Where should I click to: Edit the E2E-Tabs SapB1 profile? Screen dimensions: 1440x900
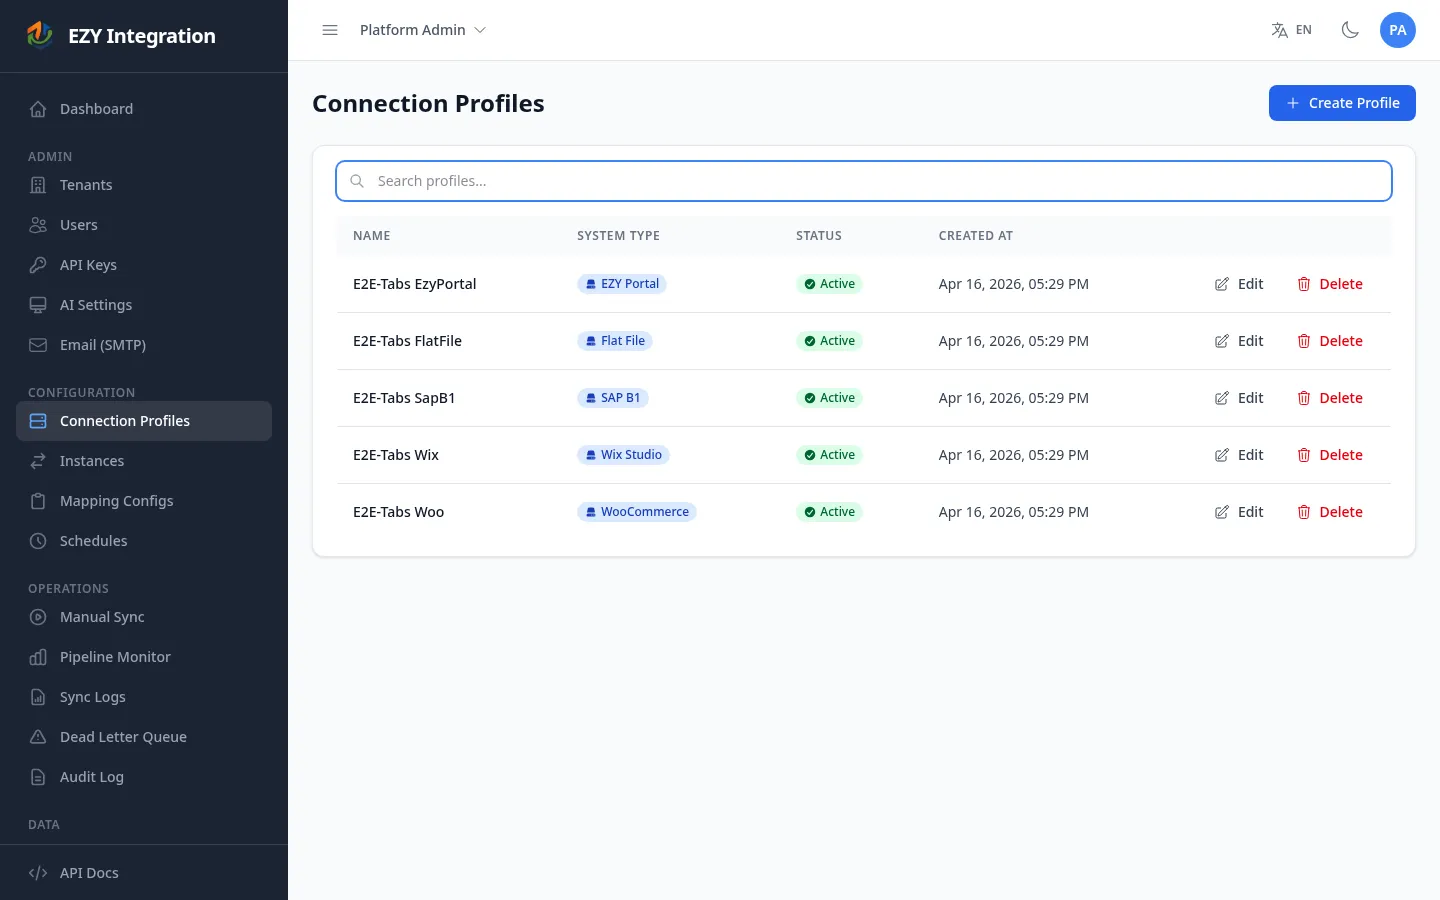[x=1239, y=398]
